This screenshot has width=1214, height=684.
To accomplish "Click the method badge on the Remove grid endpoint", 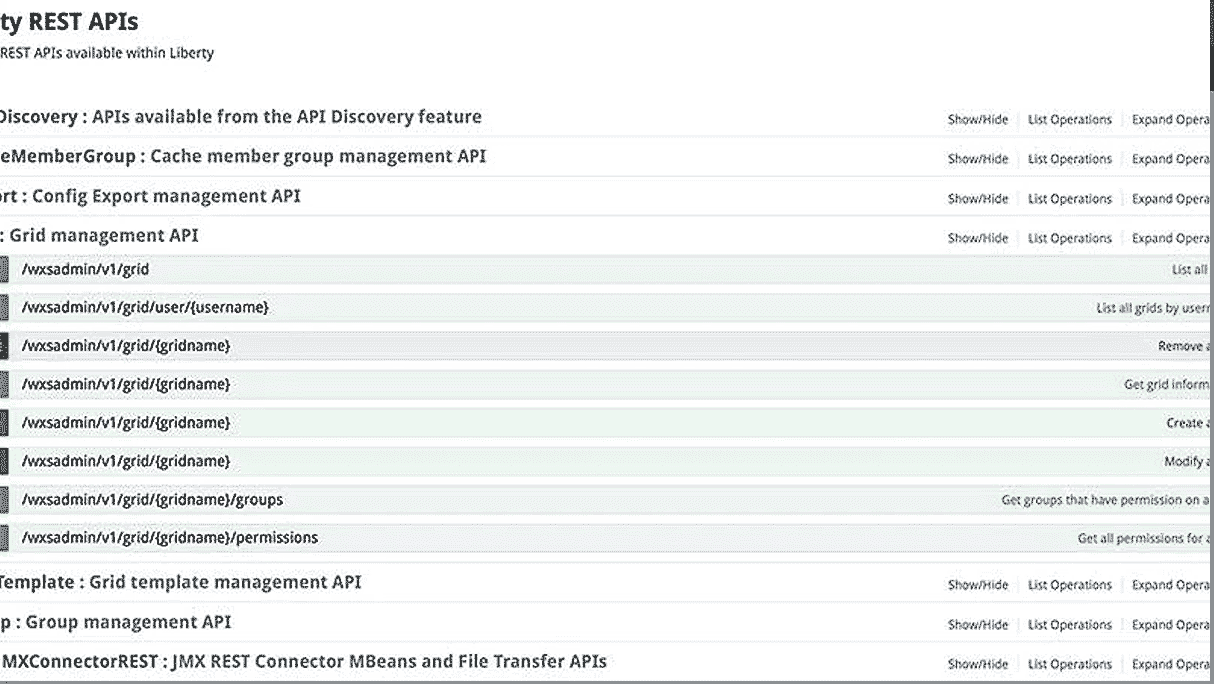I will [6, 345].
